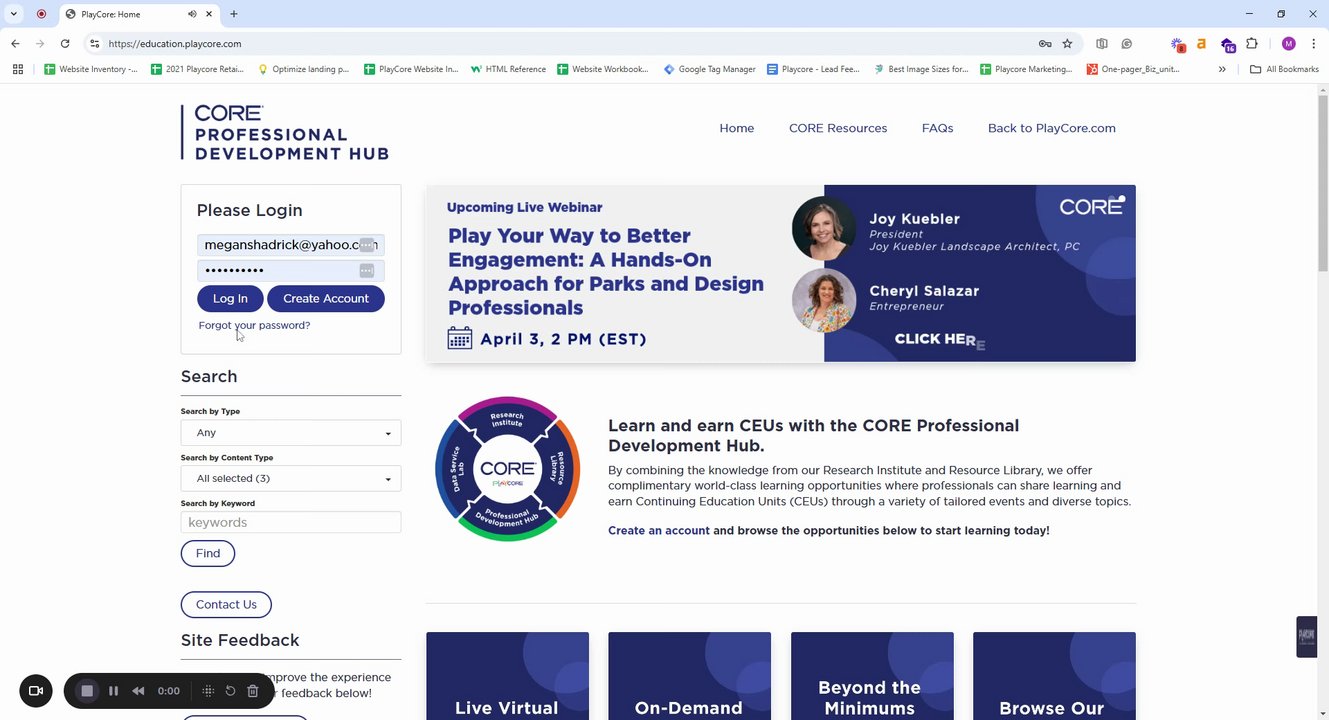Viewport: 1329px width, 720px height.
Task: Mute the tab via the speaker icon
Action: [x=190, y=14]
